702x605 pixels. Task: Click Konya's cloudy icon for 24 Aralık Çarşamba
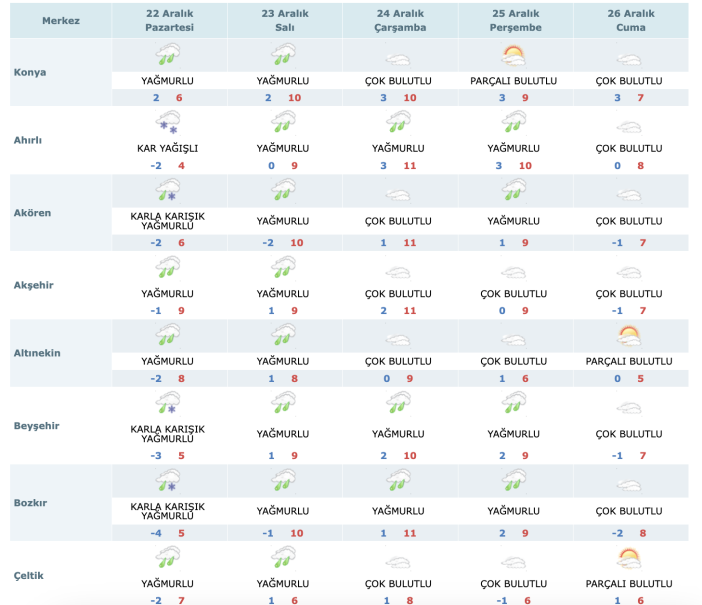(398, 58)
